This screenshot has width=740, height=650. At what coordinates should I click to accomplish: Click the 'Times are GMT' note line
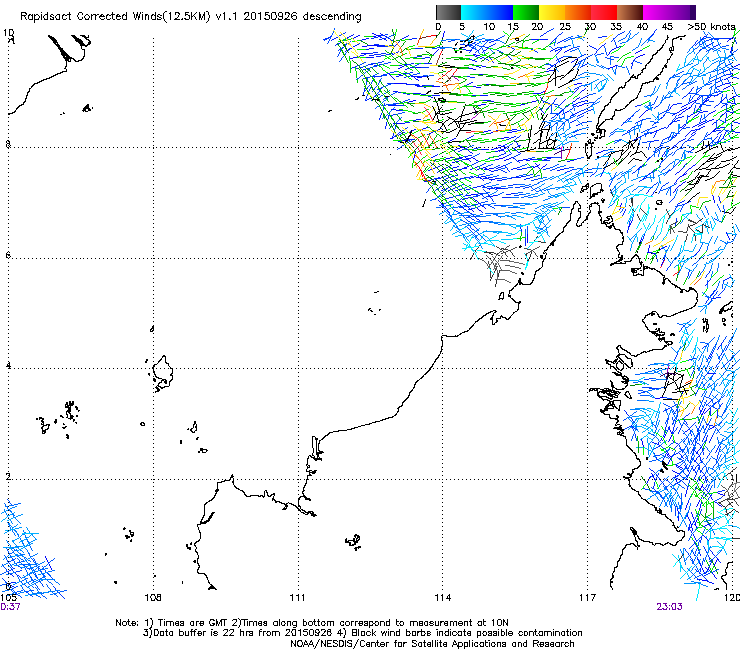click(312, 623)
